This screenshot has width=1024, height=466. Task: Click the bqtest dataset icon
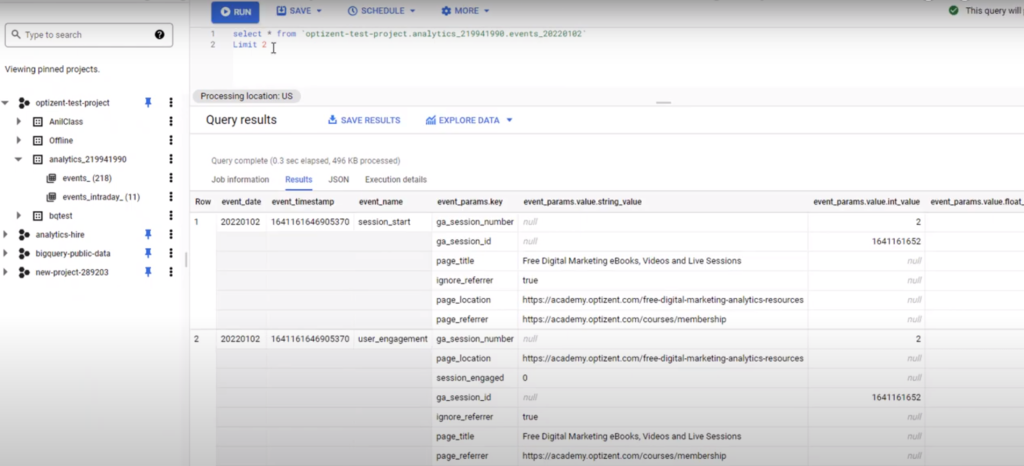coord(38,216)
